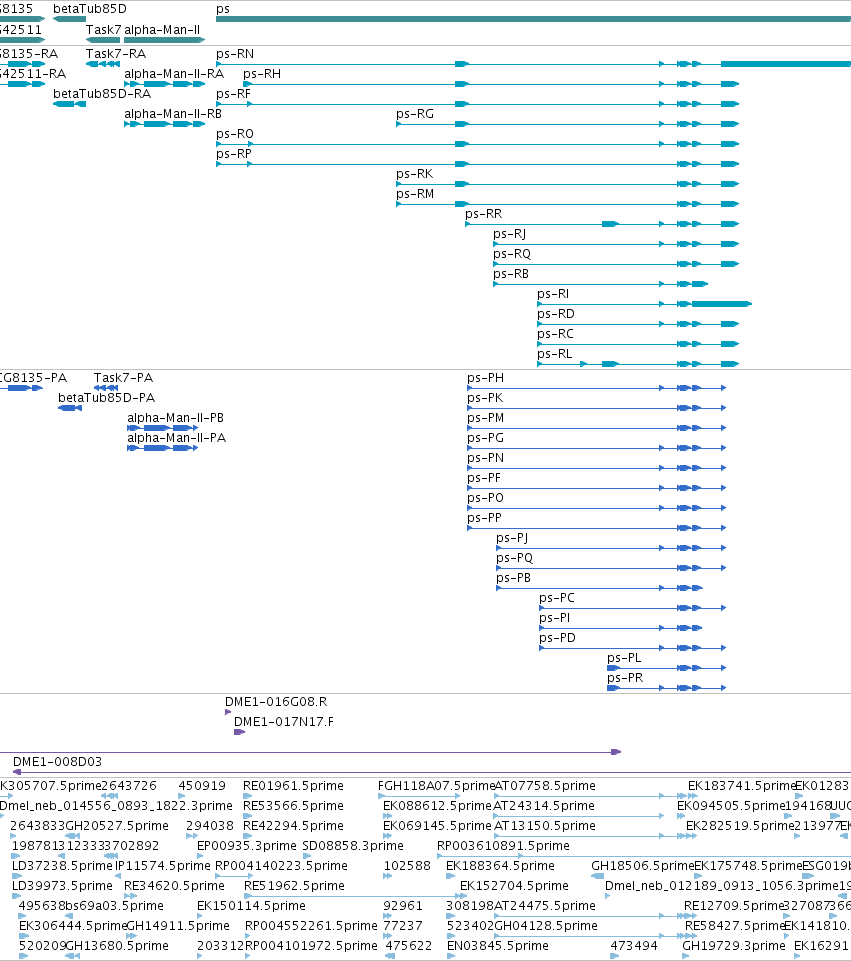Click the alpha-Man-II gene label
Viewport: 851px width, 961px height.
point(162,29)
